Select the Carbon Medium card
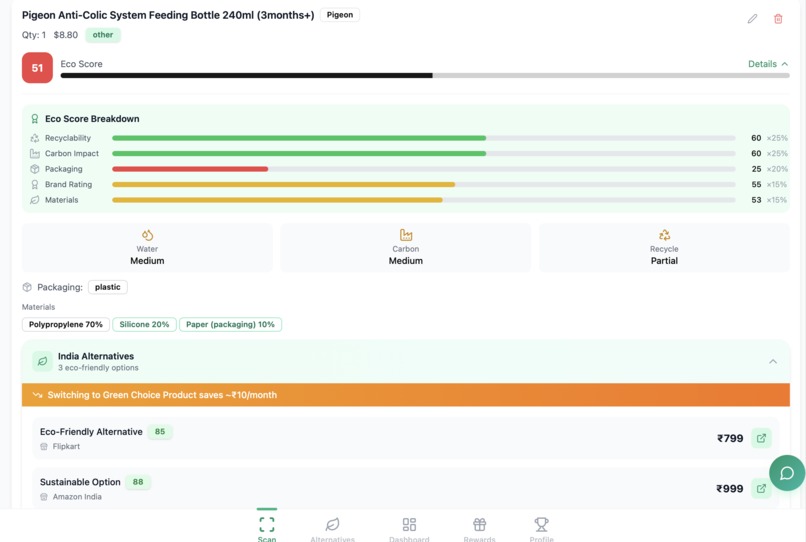Image resolution: width=806 pixels, height=542 pixels. tap(406, 247)
